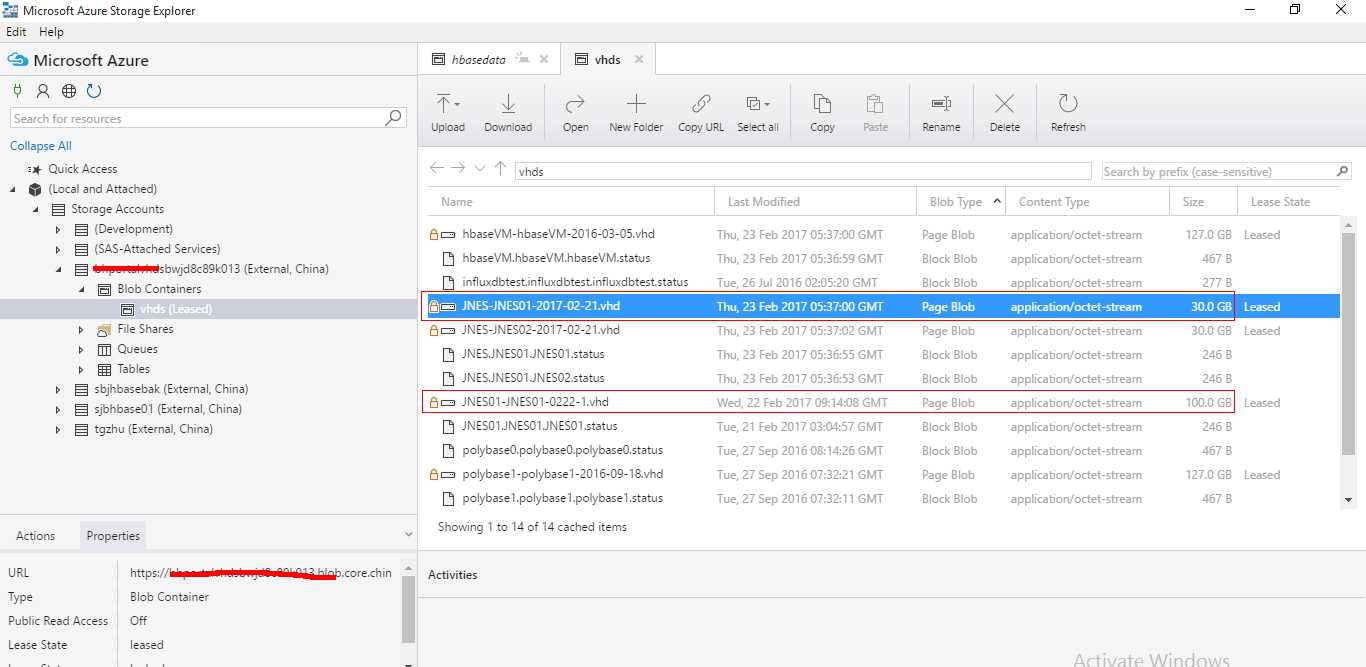1366x667 pixels.
Task: Collapse the bottom panel with the chevron
Action: tap(407, 535)
